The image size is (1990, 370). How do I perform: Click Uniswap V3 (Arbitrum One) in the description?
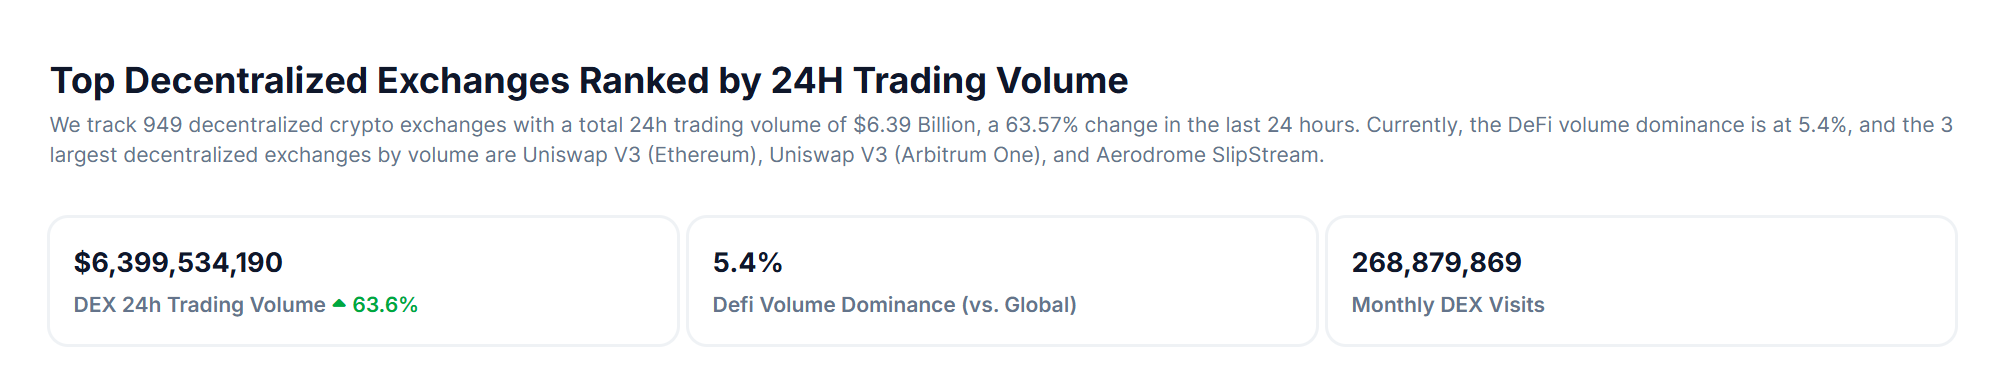coord(905,155)
